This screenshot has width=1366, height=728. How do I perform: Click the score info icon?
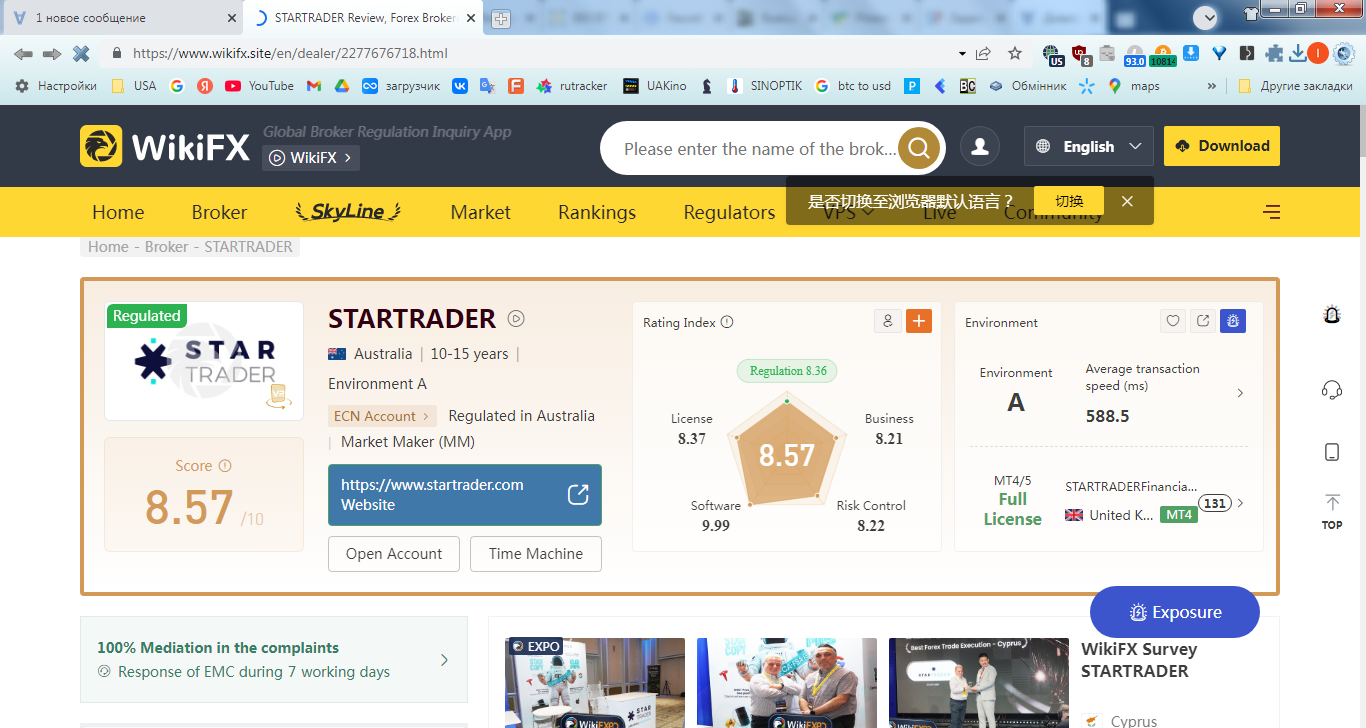tap(225, 466)
